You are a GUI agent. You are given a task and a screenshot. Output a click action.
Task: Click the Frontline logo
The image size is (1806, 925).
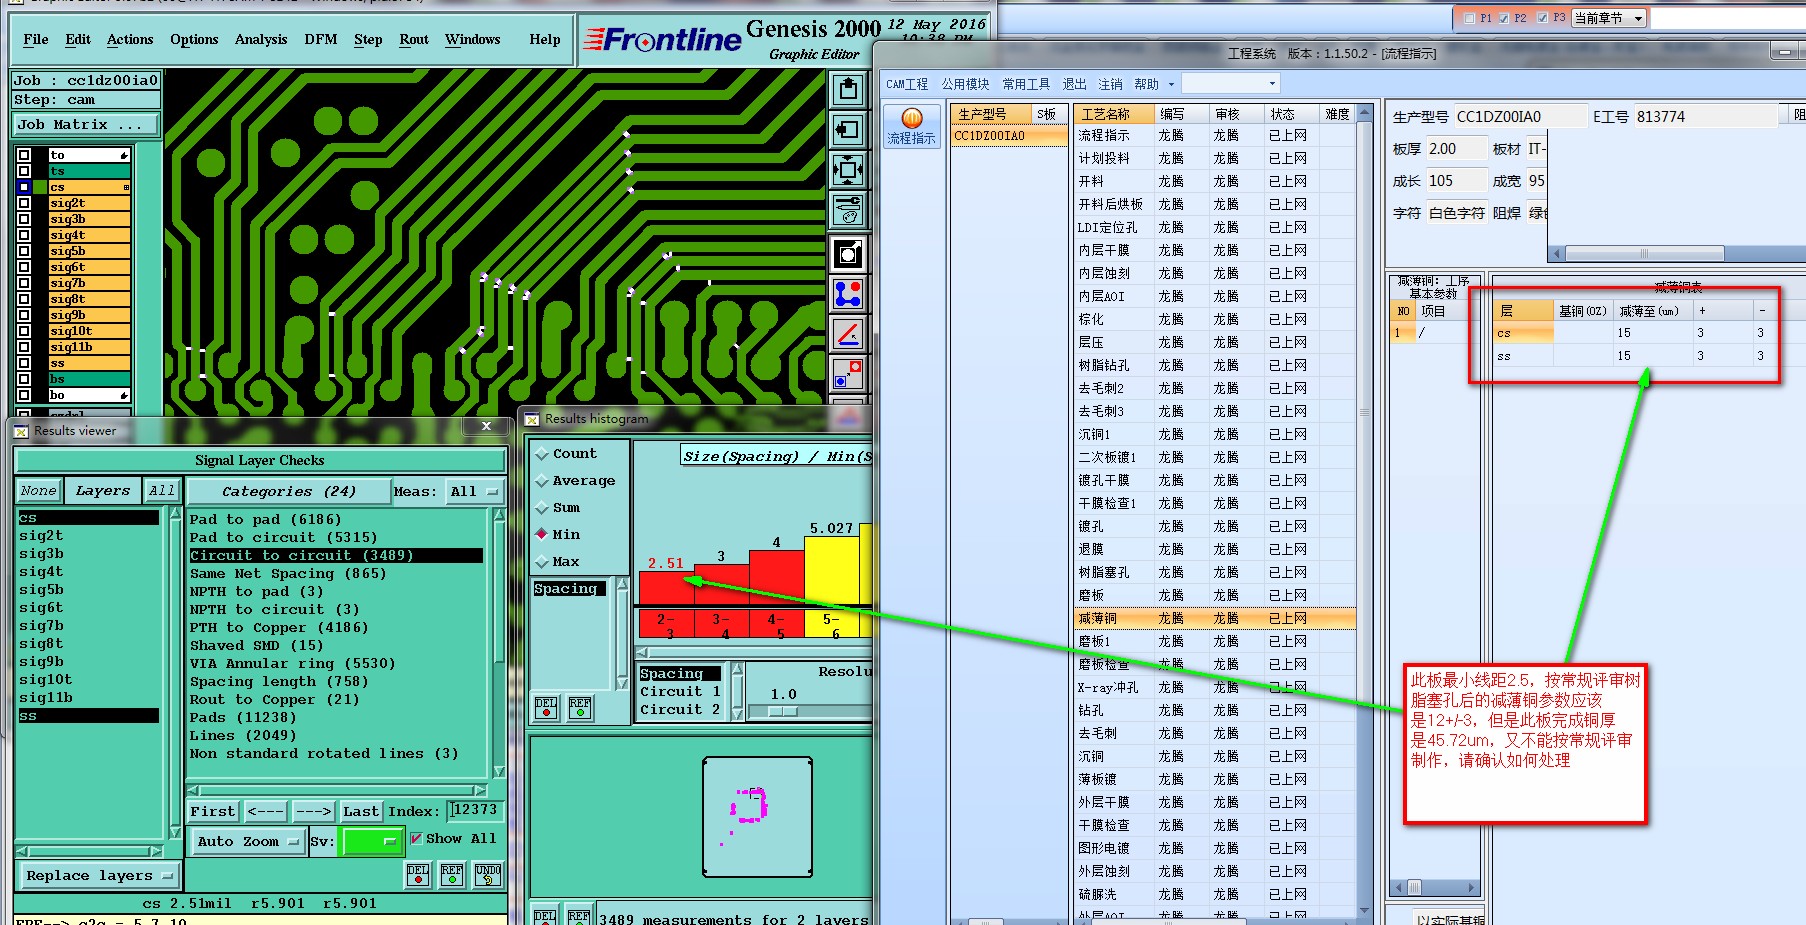click(662, 39)
